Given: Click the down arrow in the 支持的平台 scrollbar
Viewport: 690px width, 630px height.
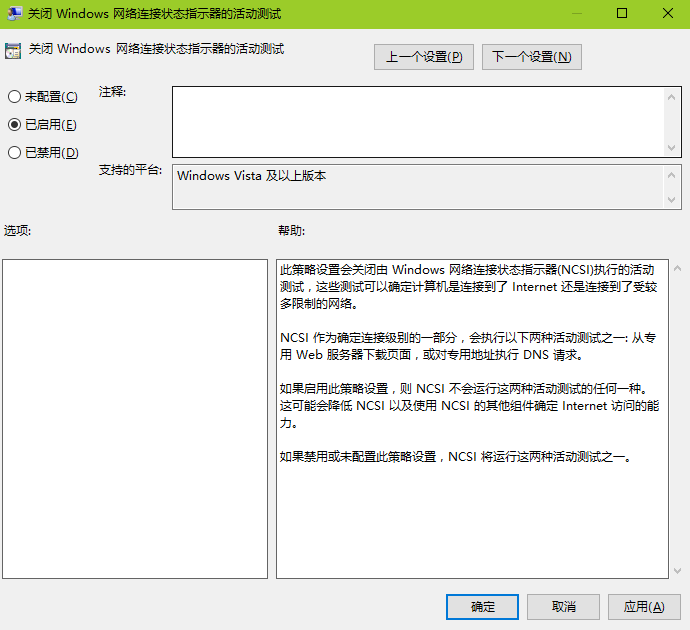Looking at the screenshot, I should 673,200.
